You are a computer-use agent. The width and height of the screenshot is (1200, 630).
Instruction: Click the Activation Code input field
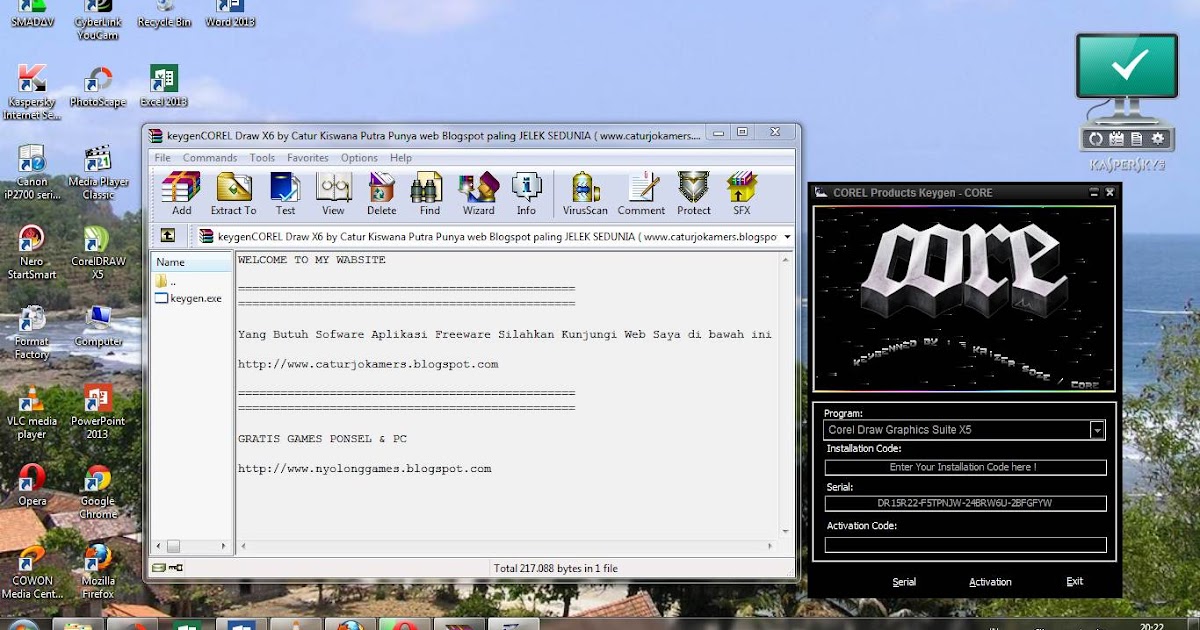(x=965, y=545)
